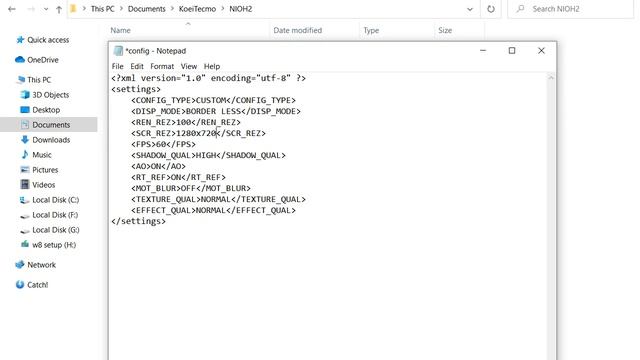The image size is (640, 360).
Task: Open Pictures folder in sidebar
Action: [45, 170]
